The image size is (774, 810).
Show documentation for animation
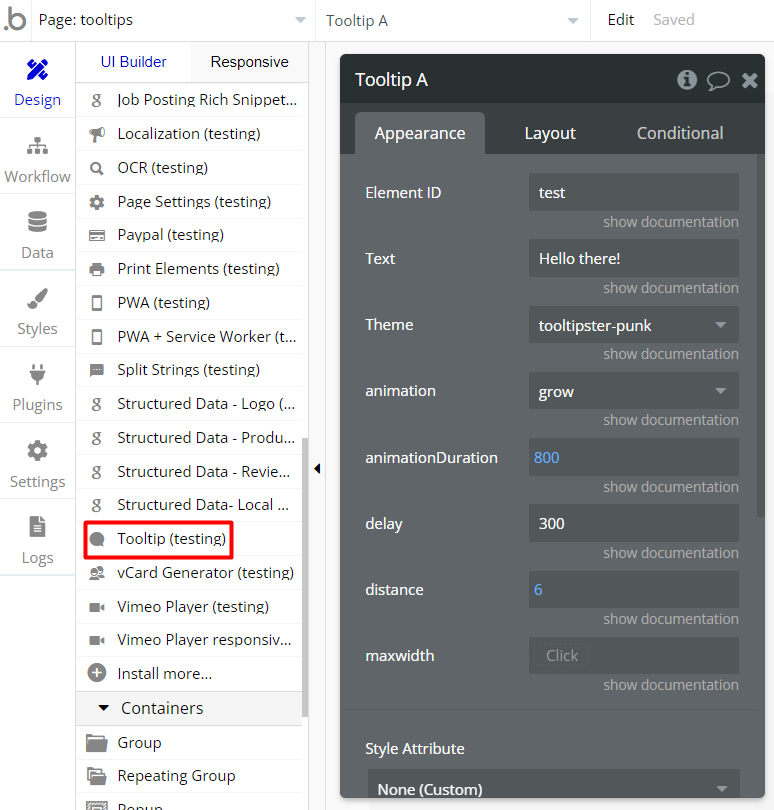click(x=671, y=420)
